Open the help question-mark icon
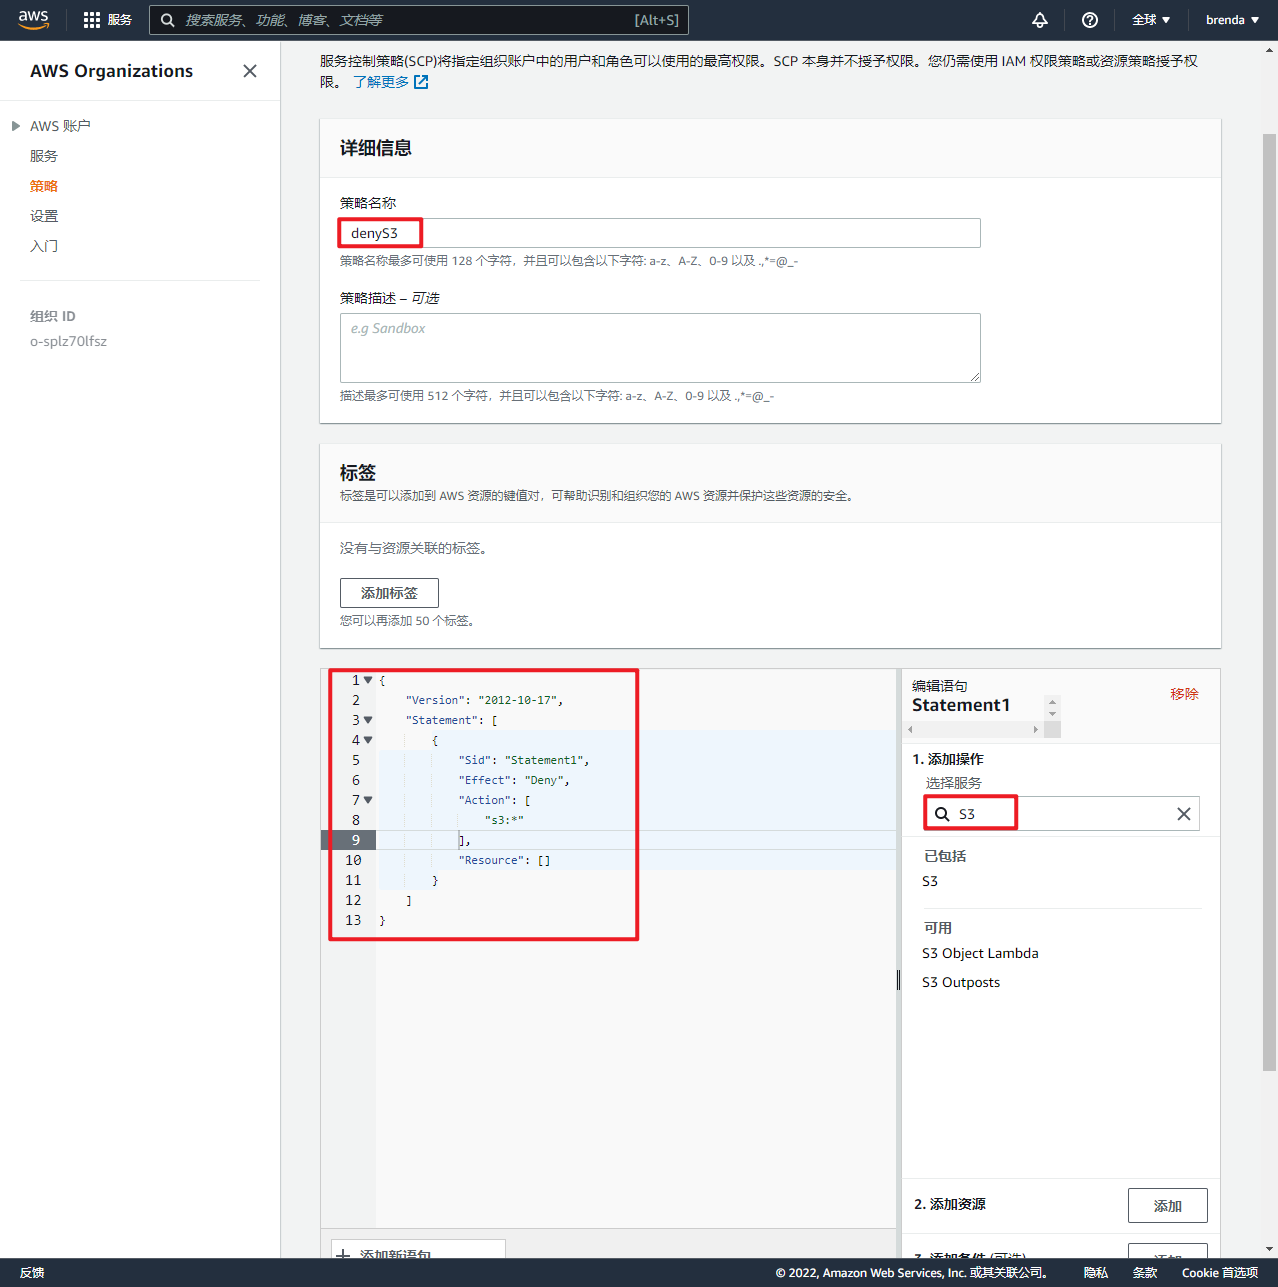The image size is (1278, 1287). (1090, 20)
